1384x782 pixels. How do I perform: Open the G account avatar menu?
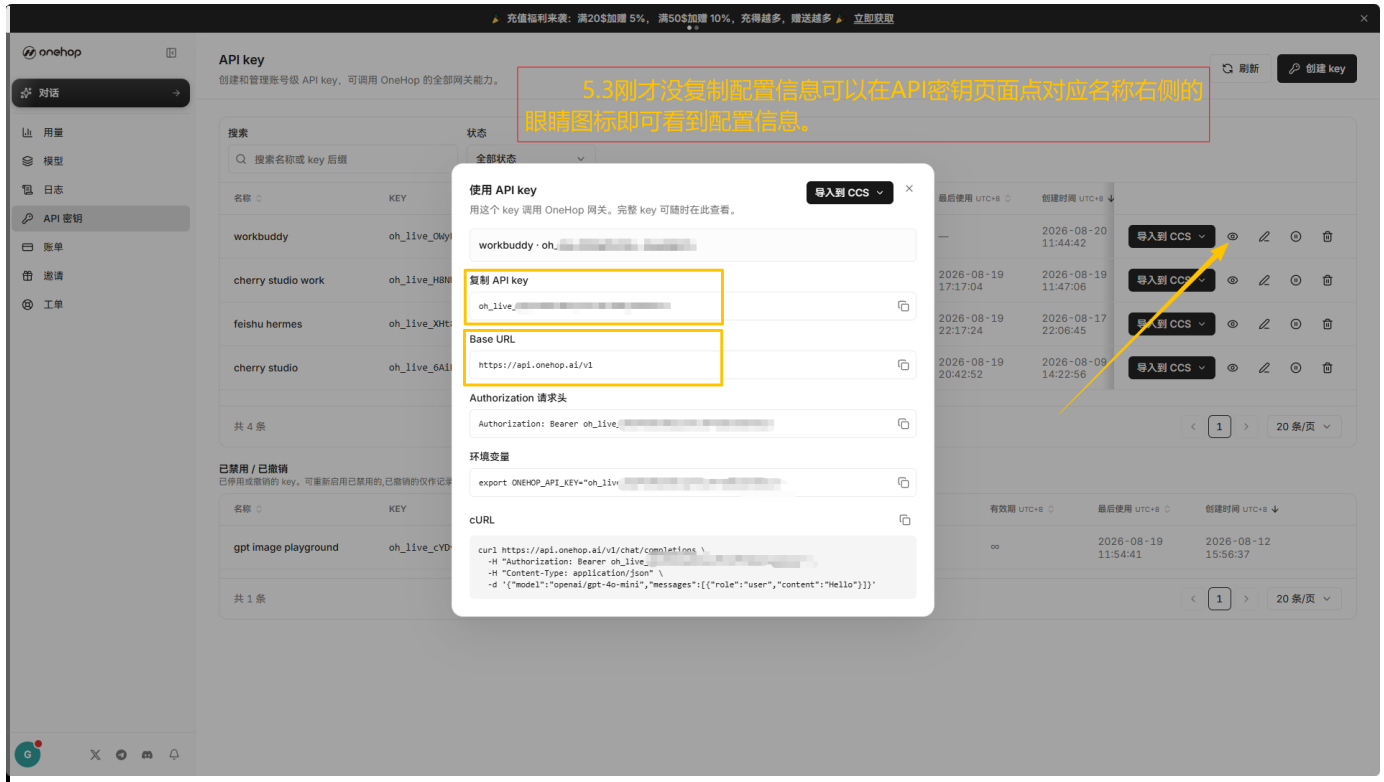[27, 754]
